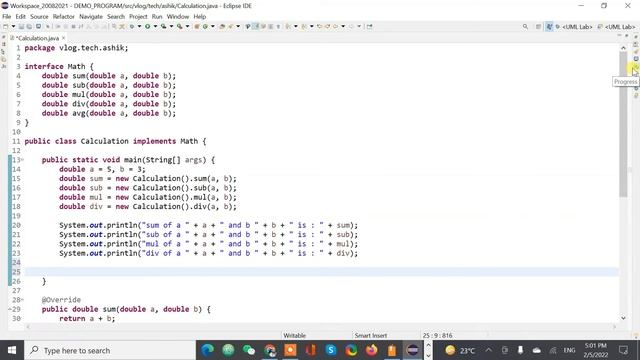Open the Run configurations dropdown arrow
640x360 pixels.
(155, 27)
